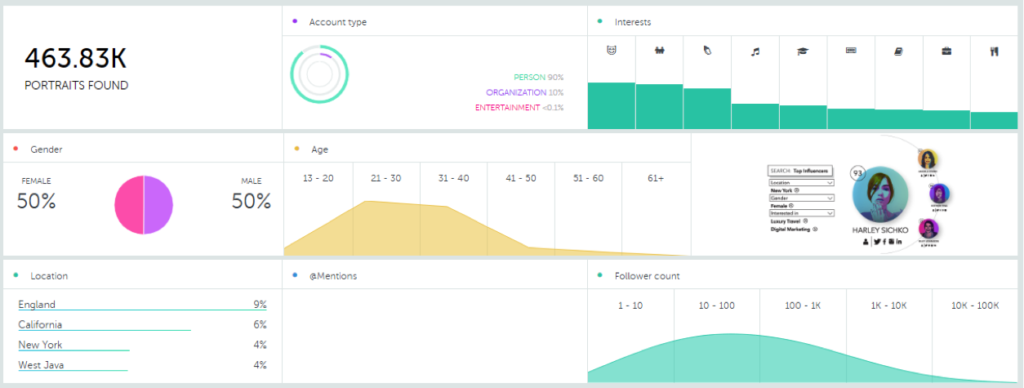
Task: Click the fork and knife interest icon
Action: (994, 52)
